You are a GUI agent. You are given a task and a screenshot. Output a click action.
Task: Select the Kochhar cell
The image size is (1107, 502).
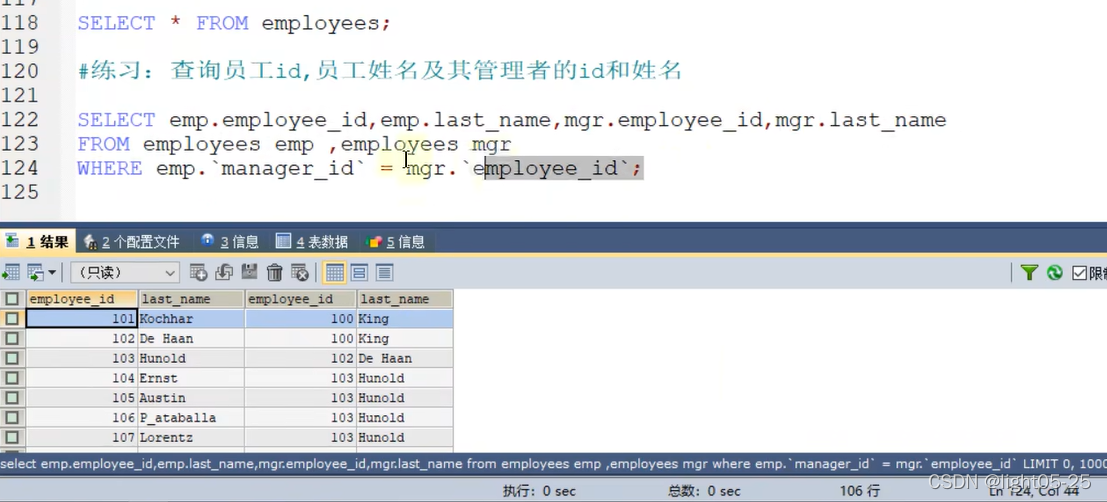[191, 319]
